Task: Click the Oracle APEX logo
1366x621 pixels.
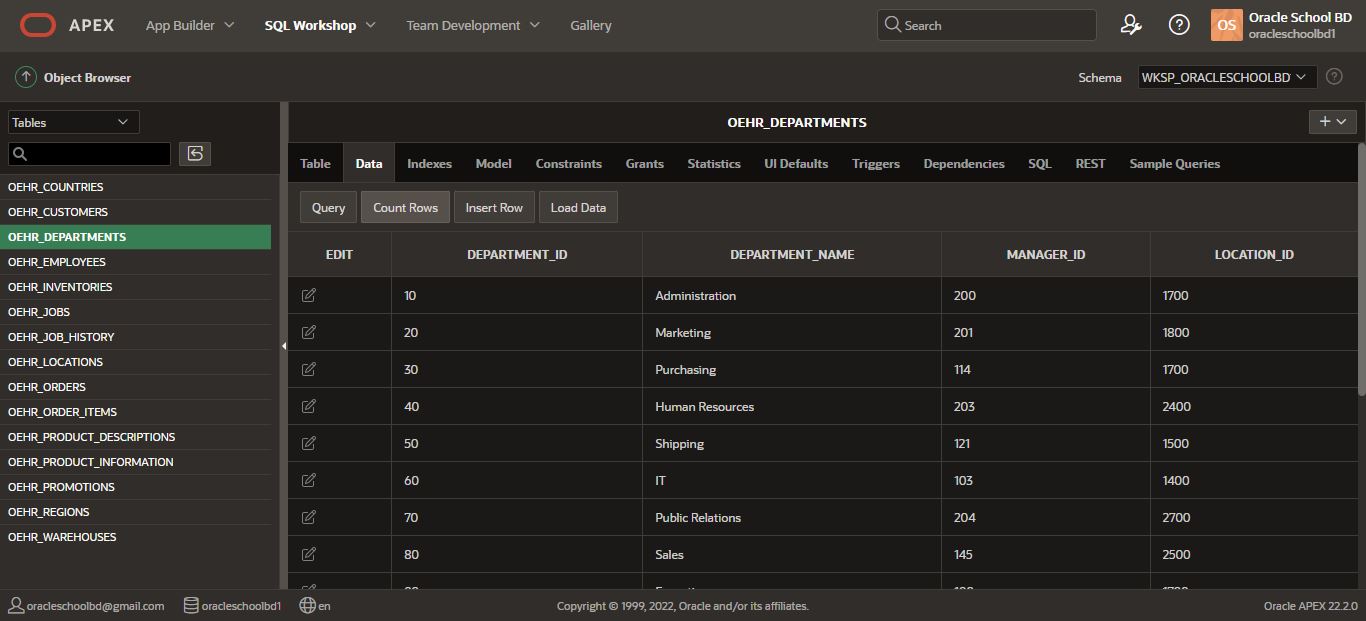Action: (x=67, y=25)
